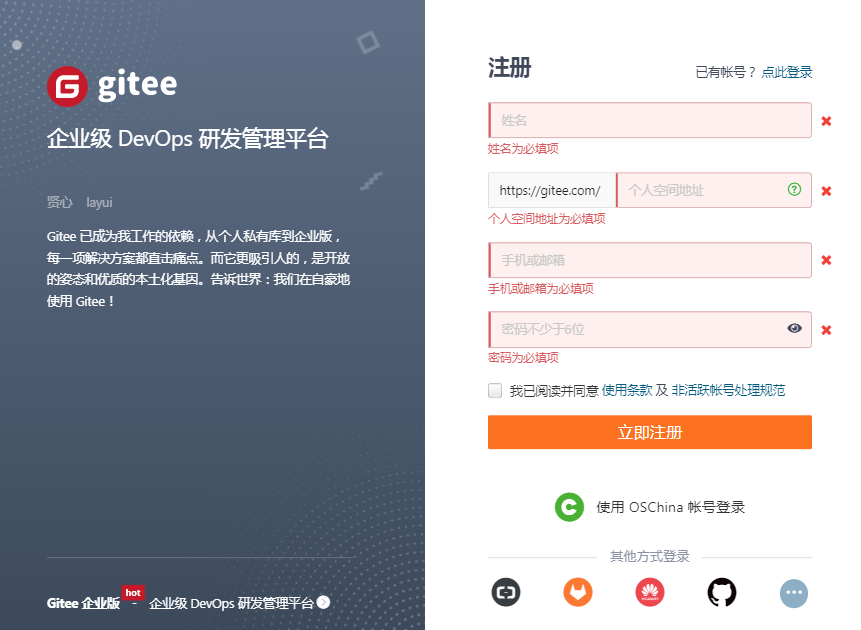Click the 密码为必填项 error message
Image resolution: width=861 pixels, height=630 pixels.
[523, 358]
